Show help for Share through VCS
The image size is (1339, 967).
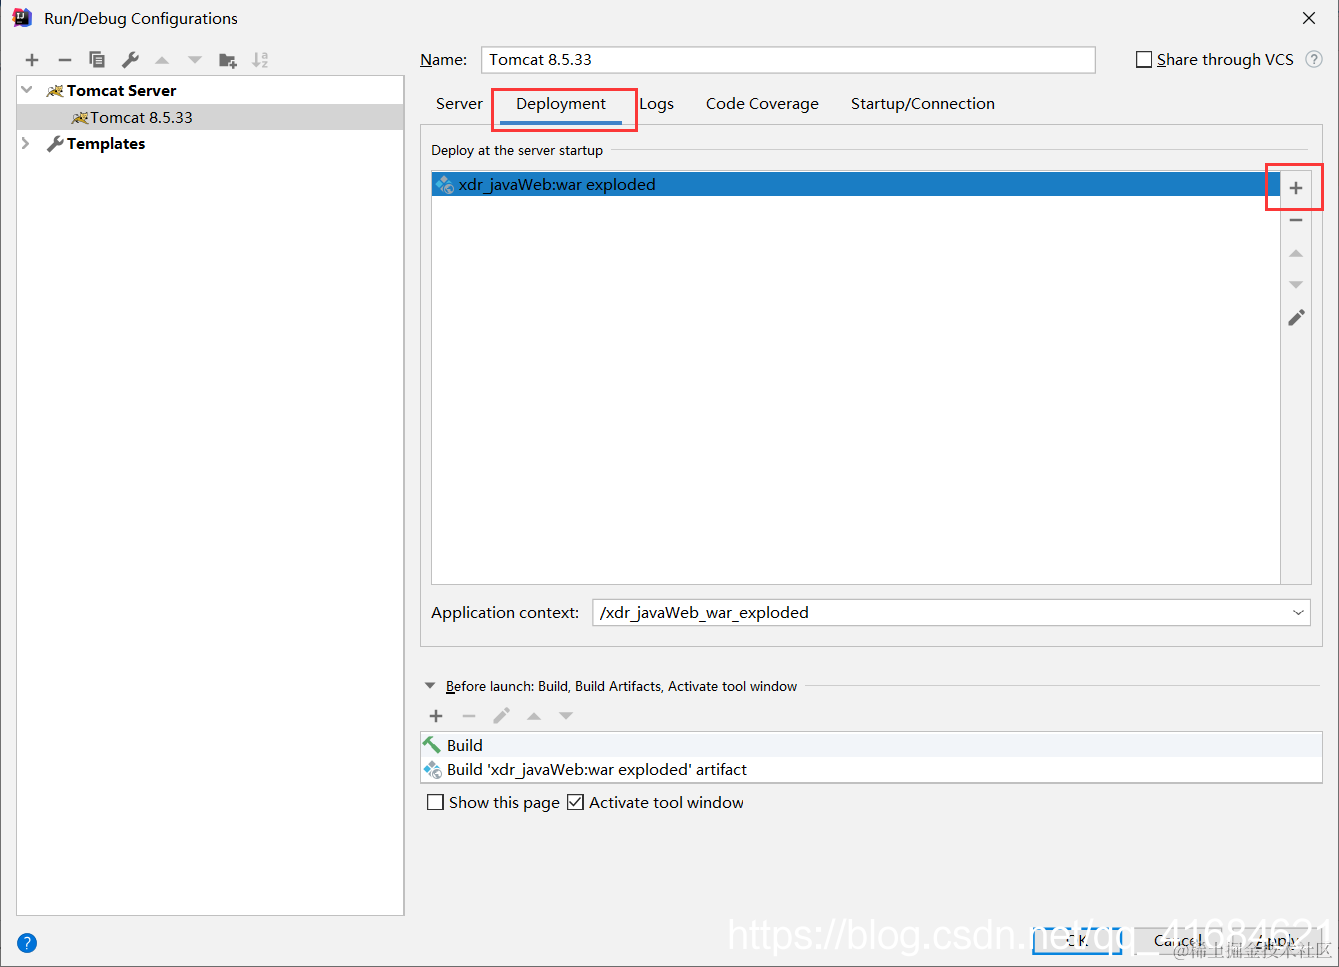1314,59
